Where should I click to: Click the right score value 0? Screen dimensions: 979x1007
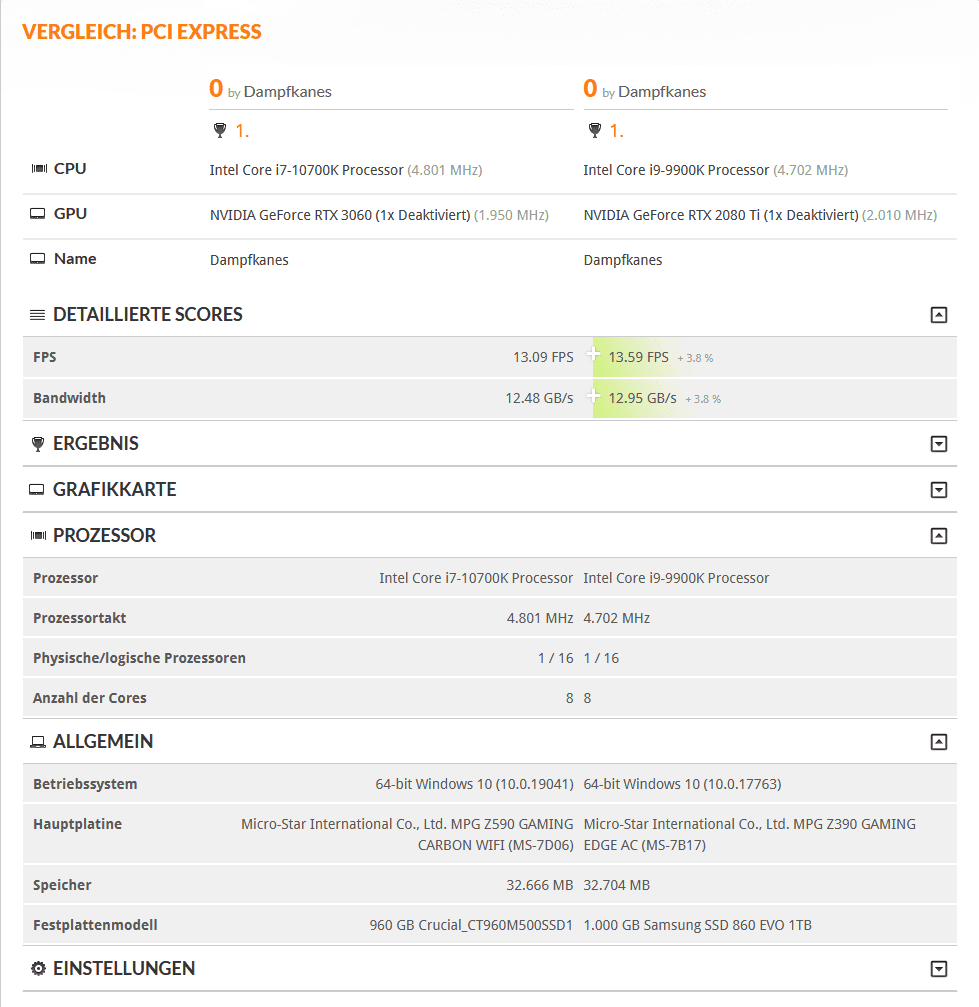[590, 89]
